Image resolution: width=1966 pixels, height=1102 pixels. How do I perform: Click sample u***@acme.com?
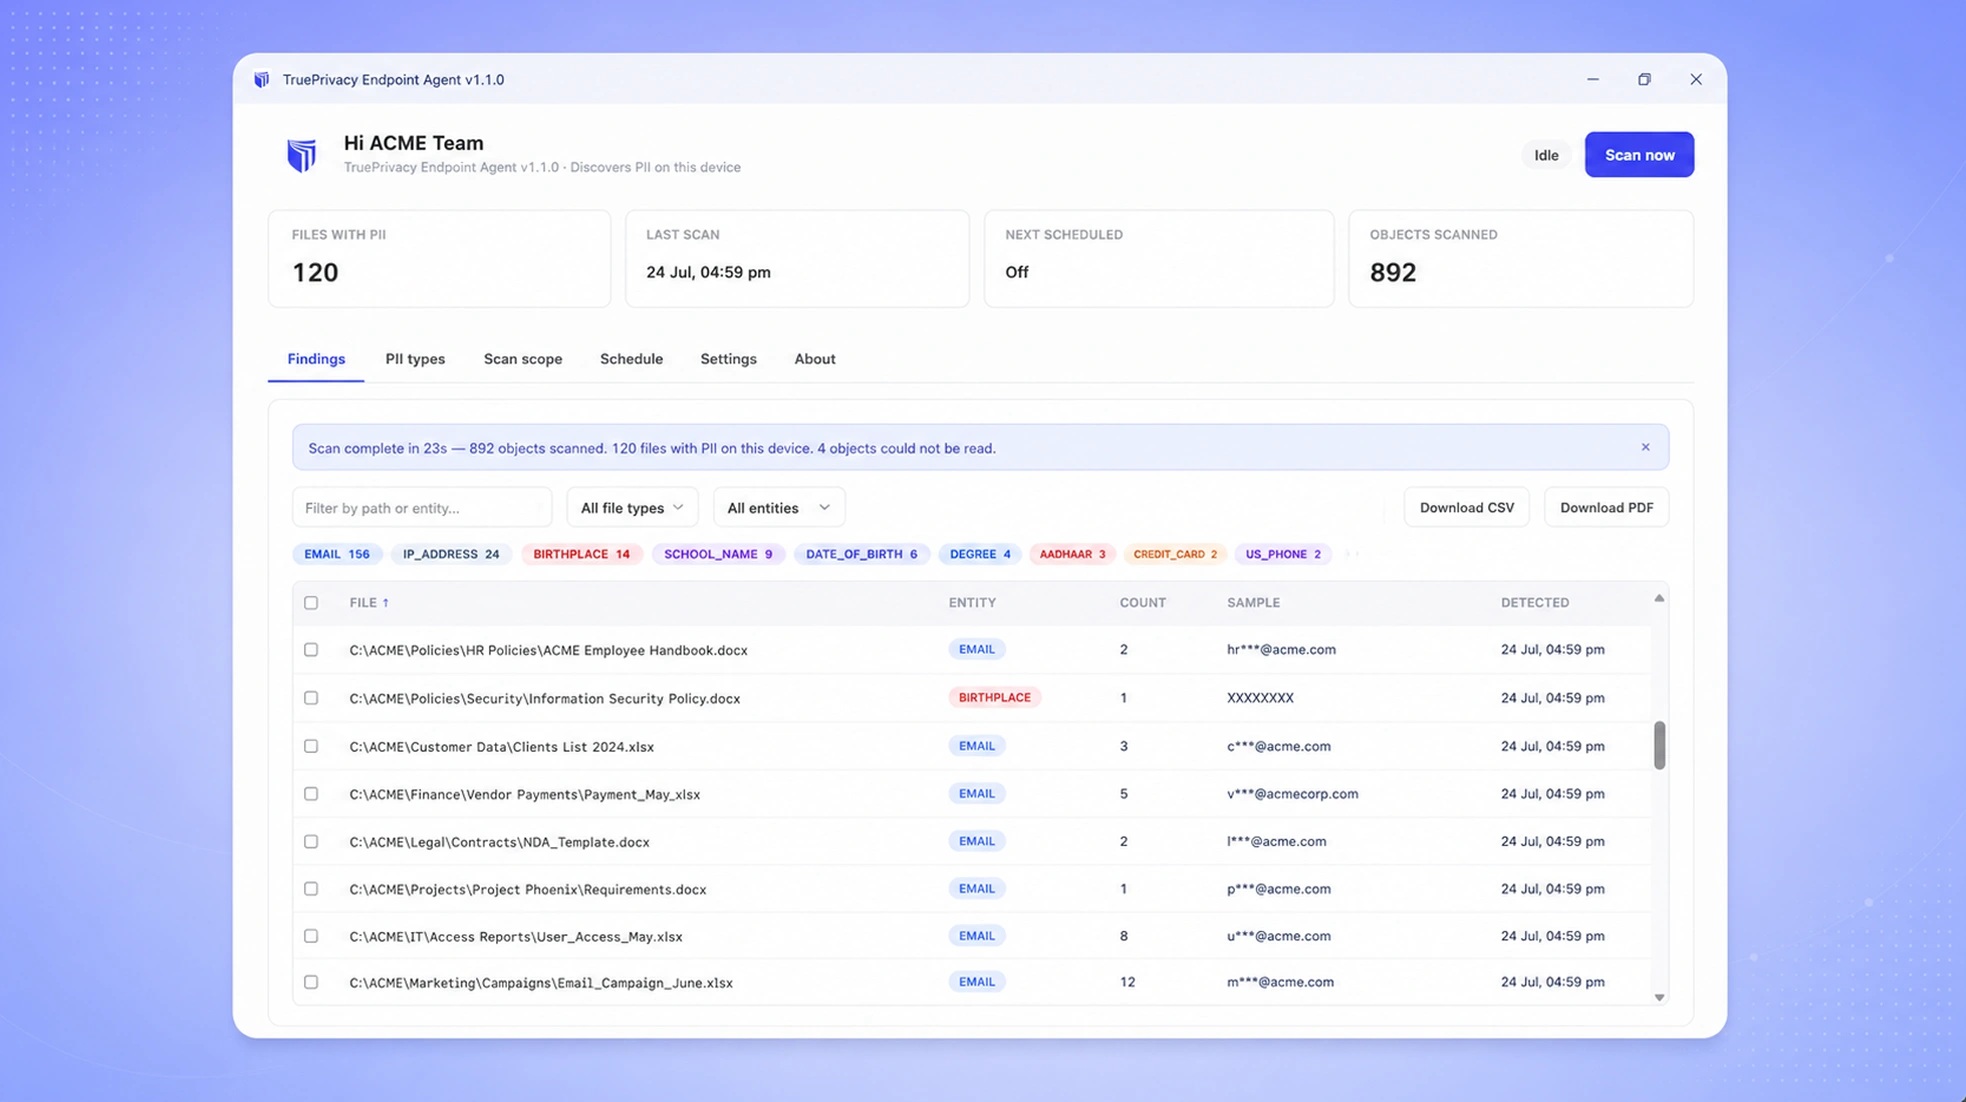1279,936
